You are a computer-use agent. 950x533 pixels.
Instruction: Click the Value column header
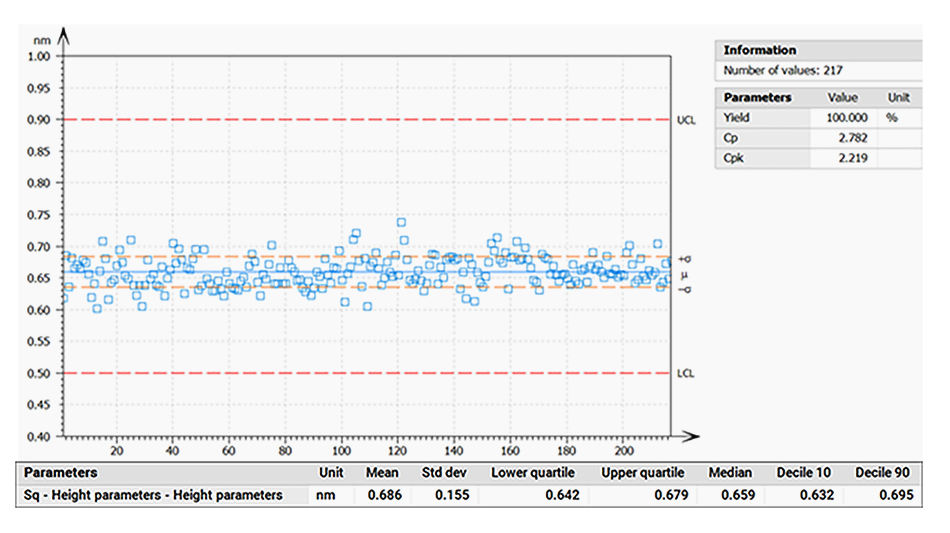point(843,98)
